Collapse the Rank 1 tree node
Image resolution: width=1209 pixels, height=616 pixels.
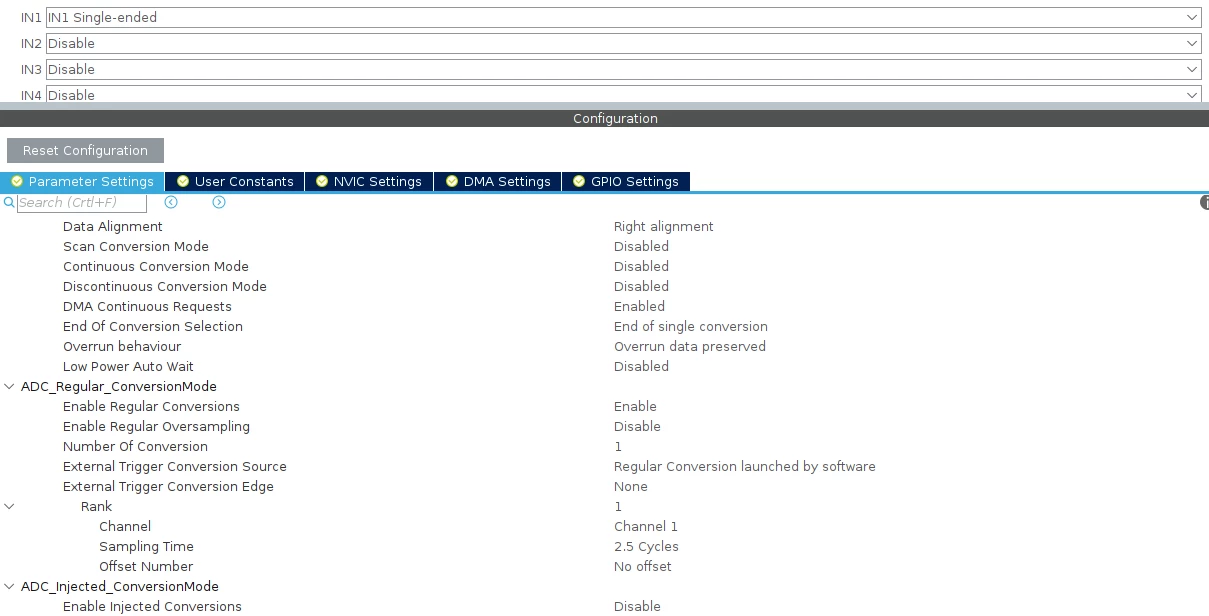(9, 506)
